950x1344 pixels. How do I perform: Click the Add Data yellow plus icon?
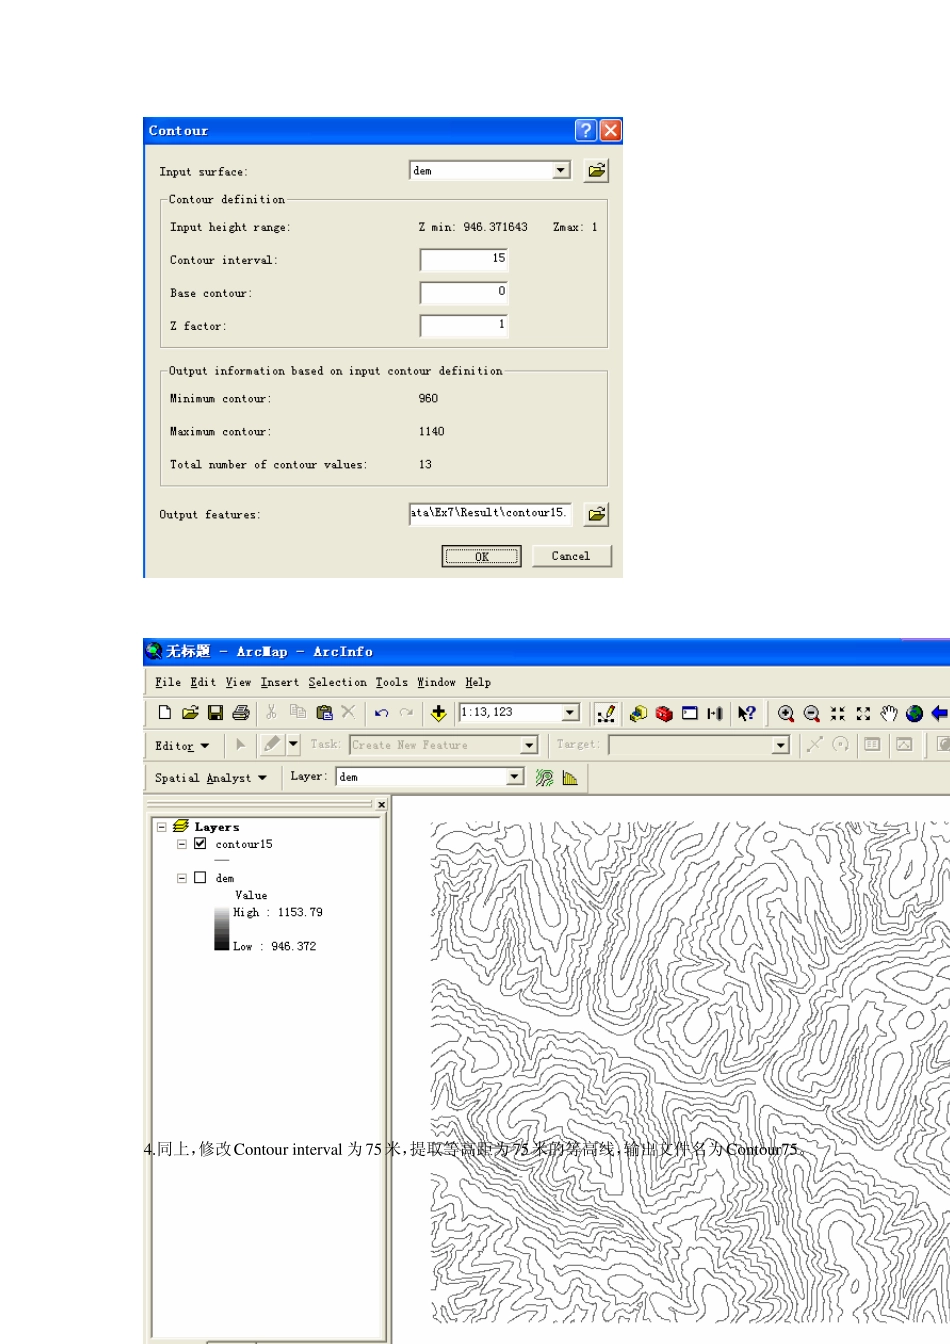[x=438, y=713]
